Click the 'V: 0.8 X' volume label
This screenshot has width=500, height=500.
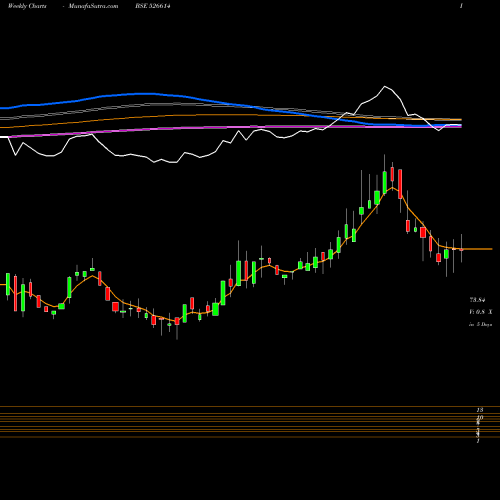(480, 312)
